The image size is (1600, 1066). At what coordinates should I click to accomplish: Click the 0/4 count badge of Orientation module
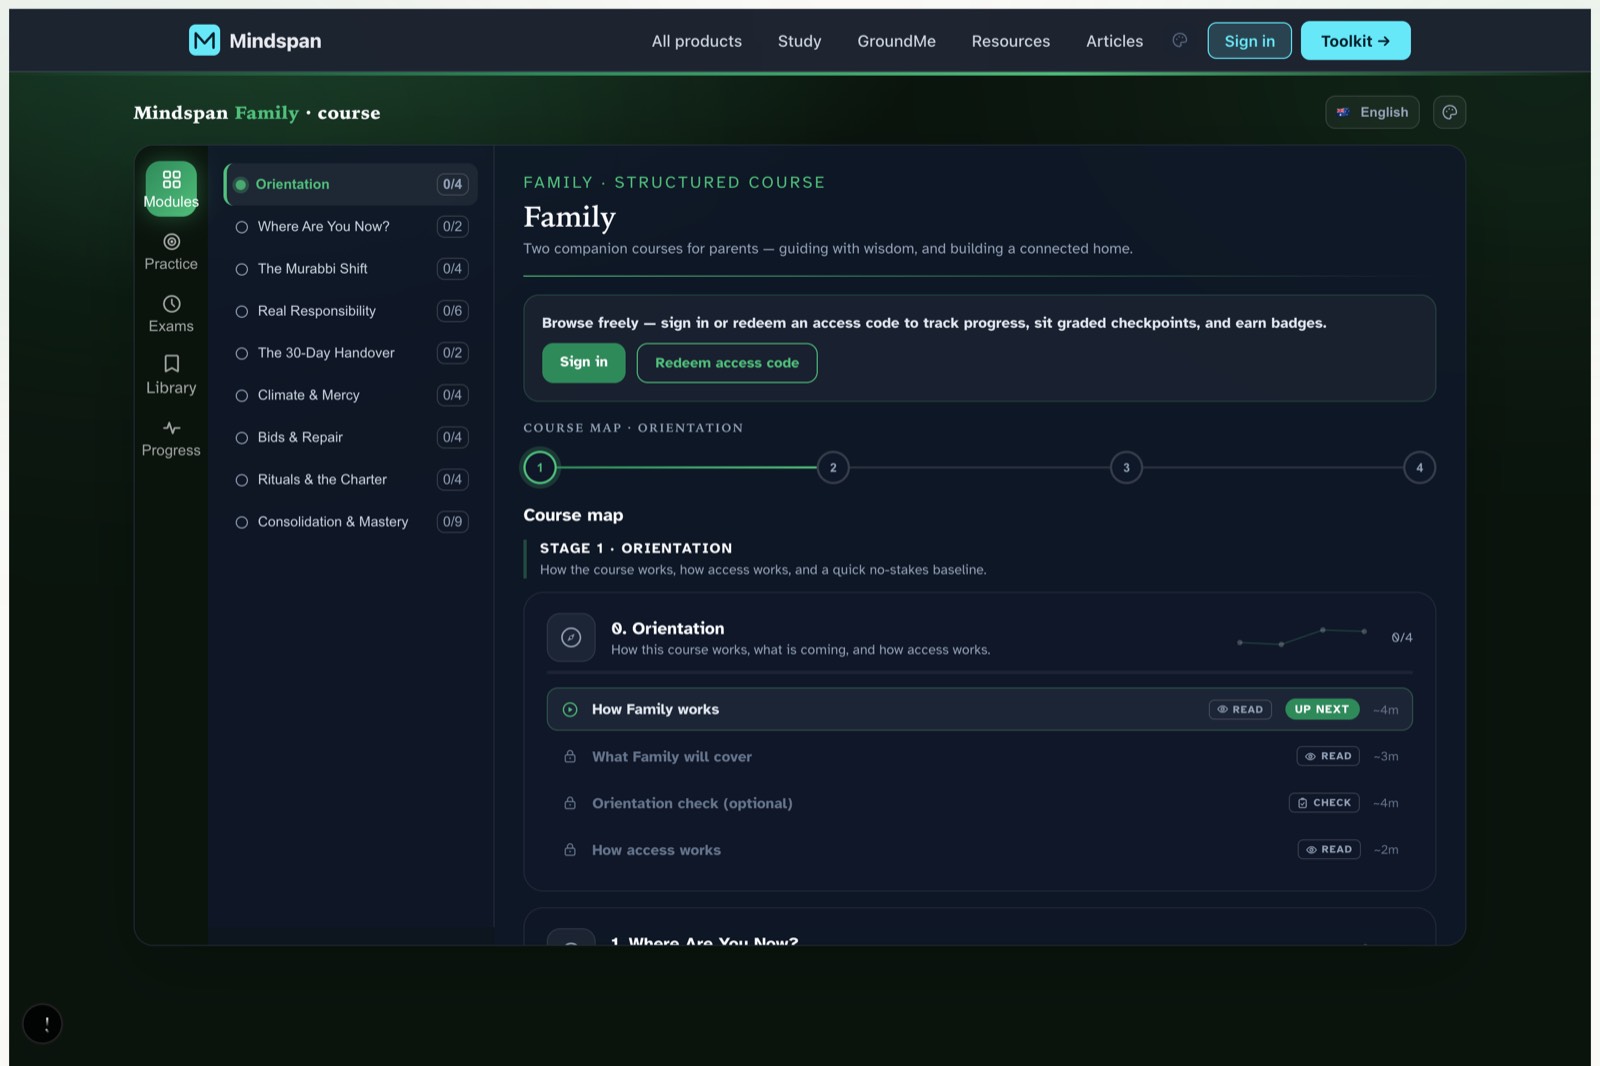[453, 184]
